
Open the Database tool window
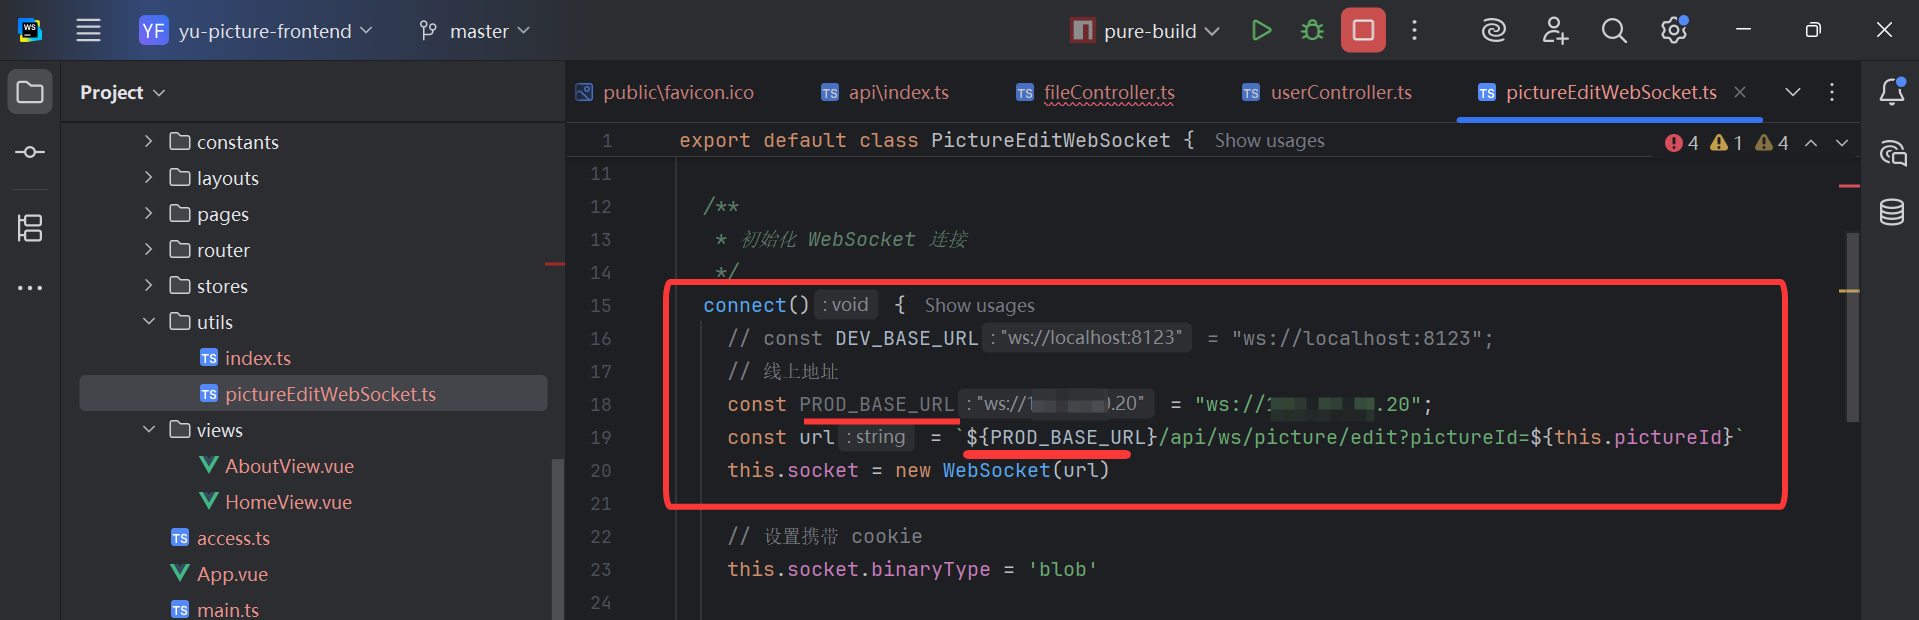click(x=1891, y=212)
